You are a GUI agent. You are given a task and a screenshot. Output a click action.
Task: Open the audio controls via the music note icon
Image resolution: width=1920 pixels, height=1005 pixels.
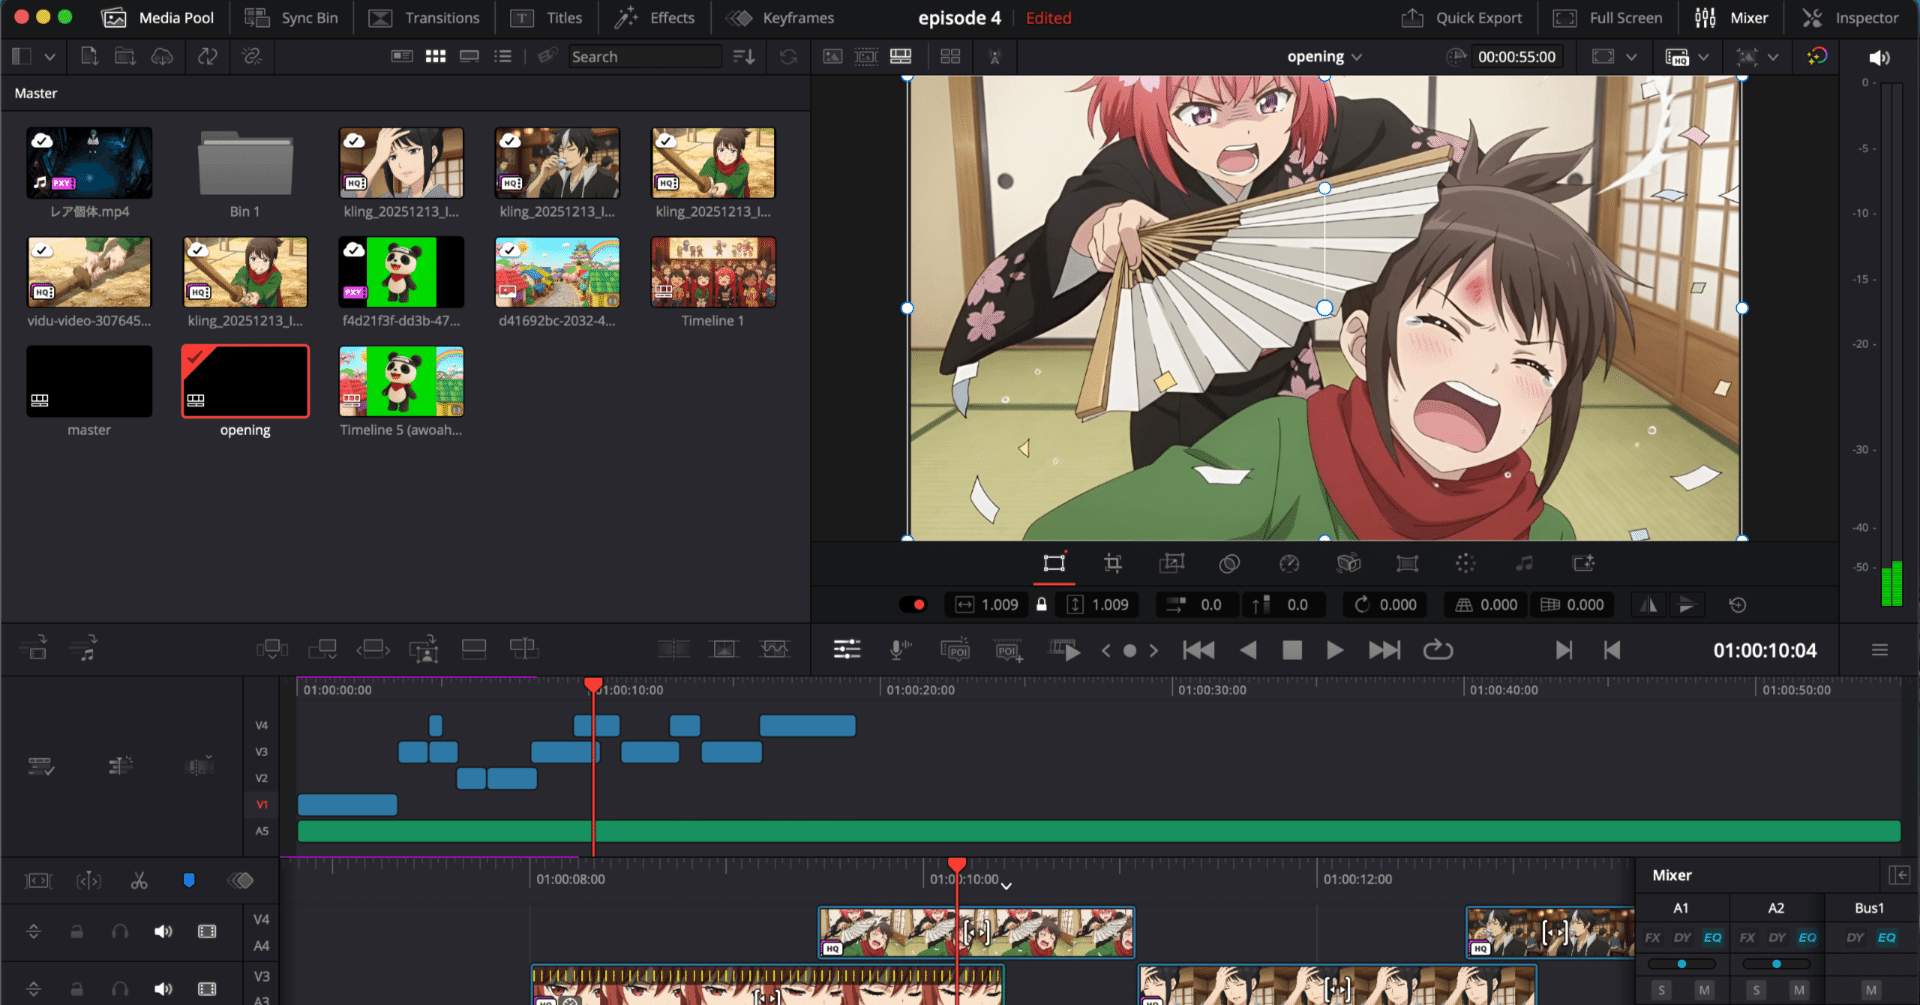[1524, 563]
